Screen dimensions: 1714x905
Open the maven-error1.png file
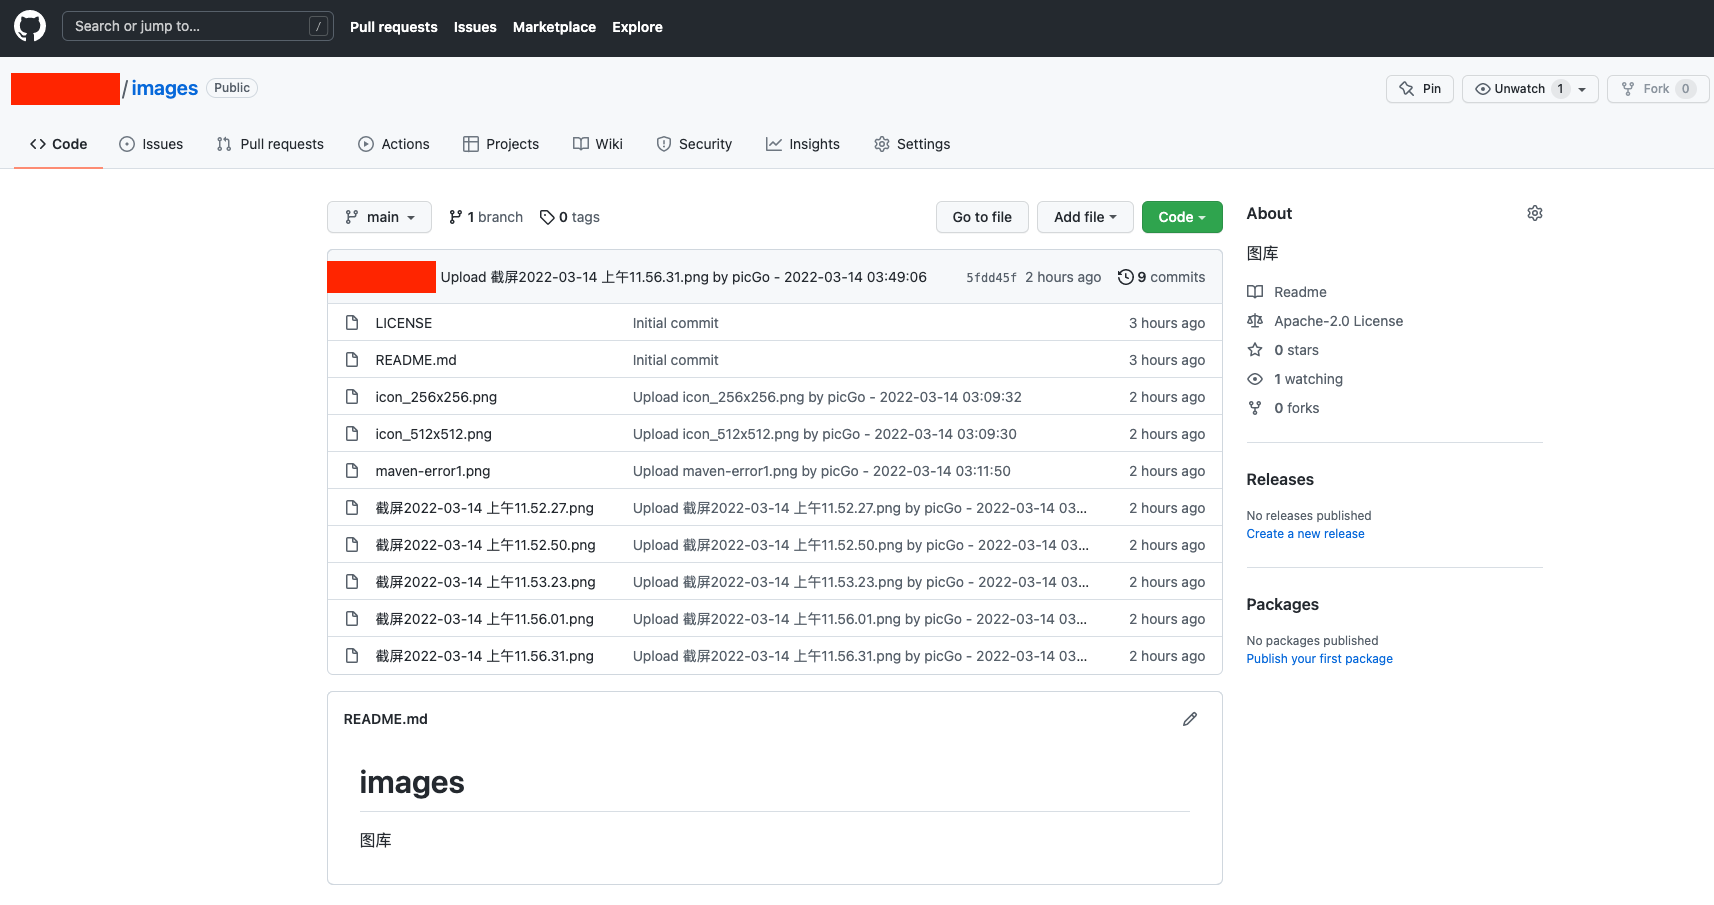pyautogui.click(x=433, y=471)
